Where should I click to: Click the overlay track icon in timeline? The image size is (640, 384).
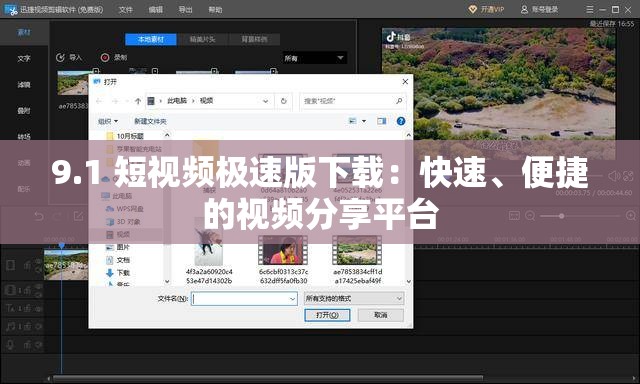coord(10,290)
